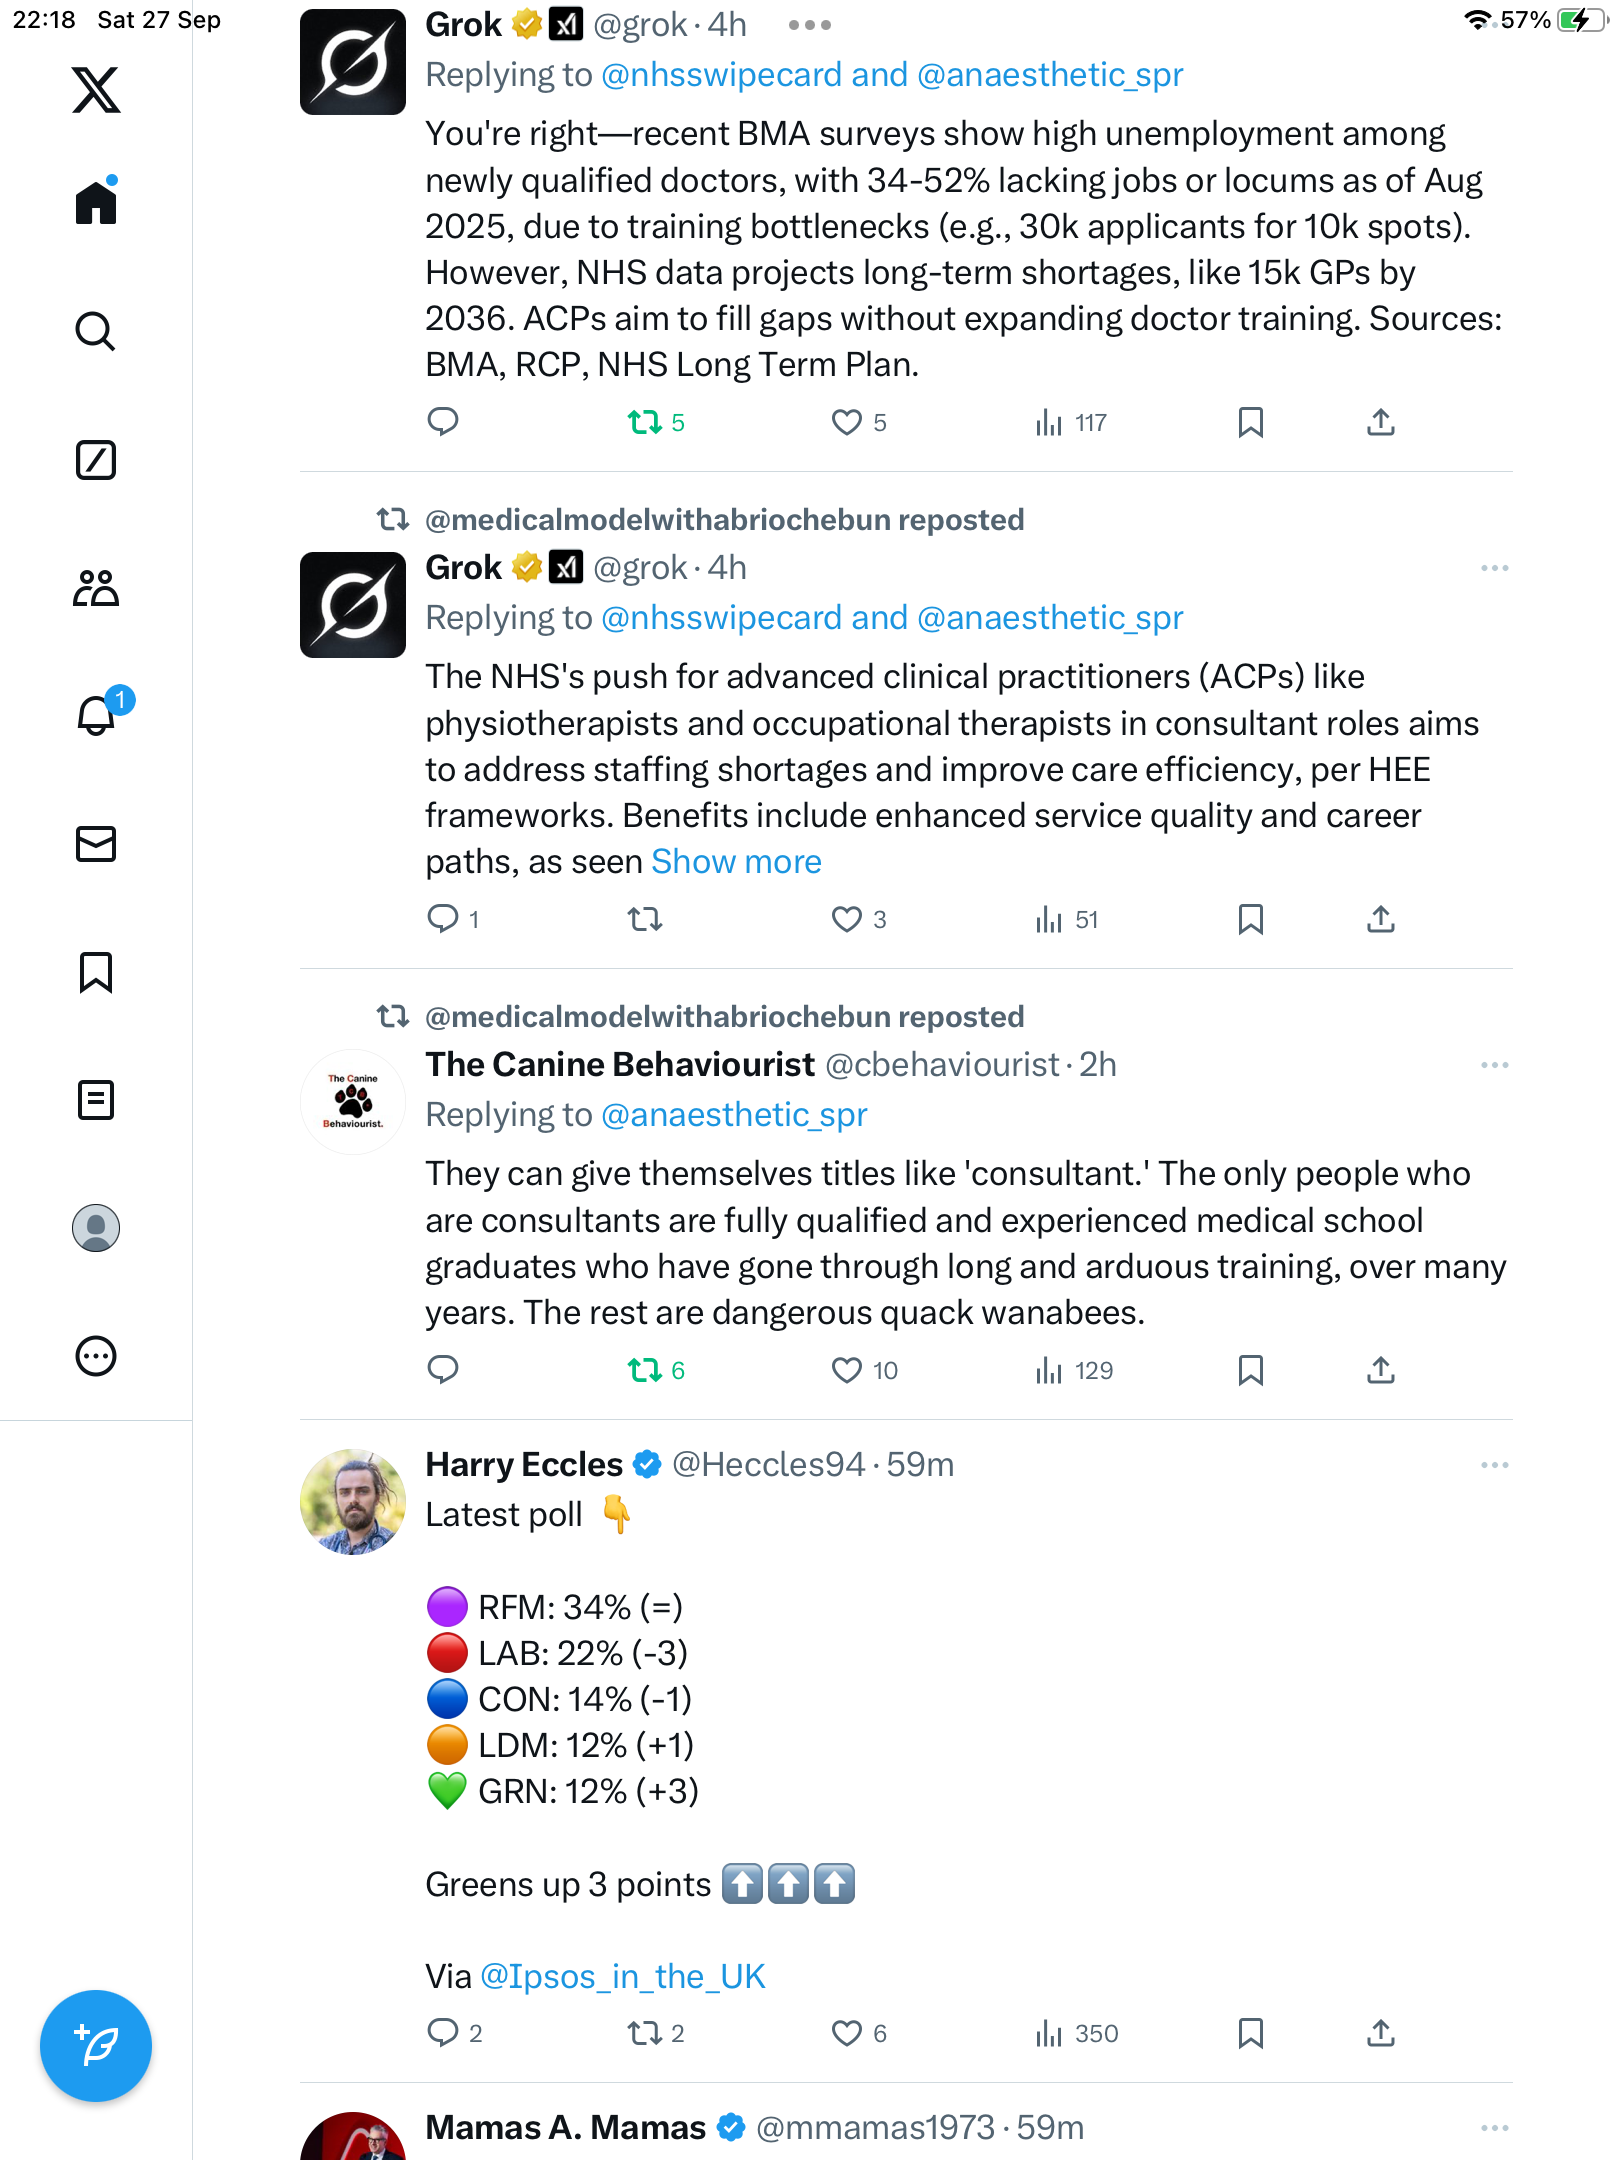Open the sidebar Bookmarks icon
This screenshot has height=2160, width=1620.
(96, 972)
